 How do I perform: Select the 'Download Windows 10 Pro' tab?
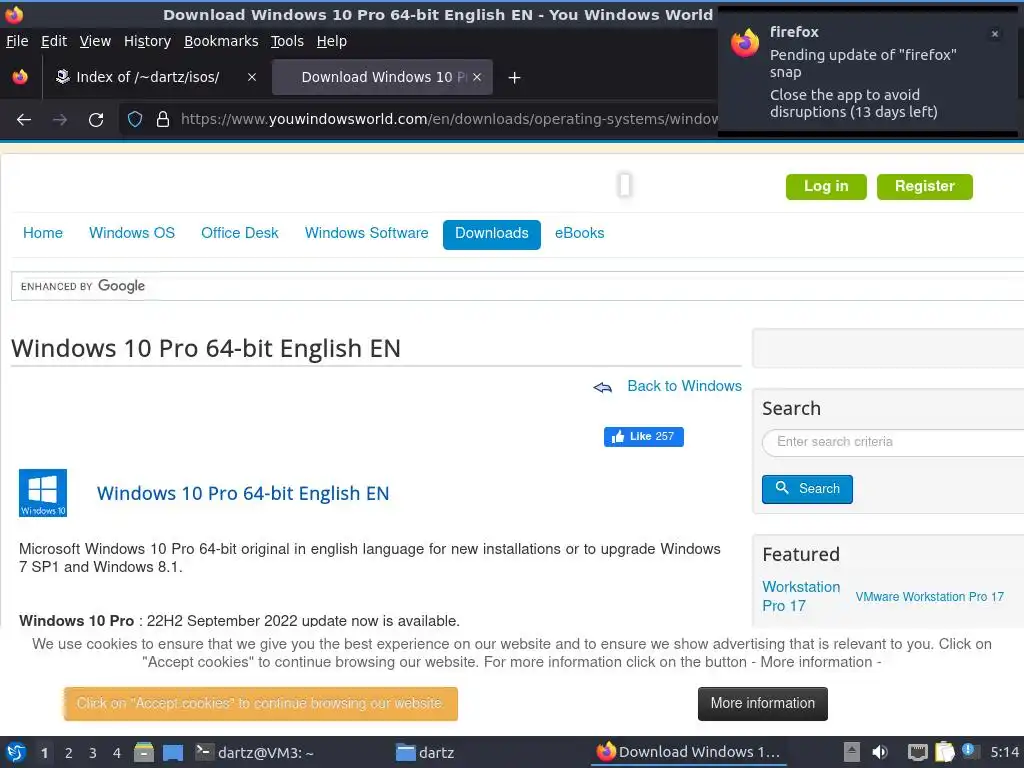[x=382, y=77]
